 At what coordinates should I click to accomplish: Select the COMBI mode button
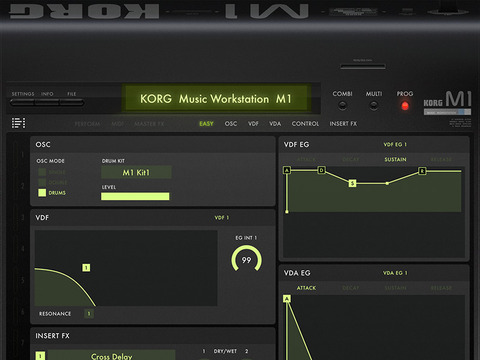click(x=342, y=106)
